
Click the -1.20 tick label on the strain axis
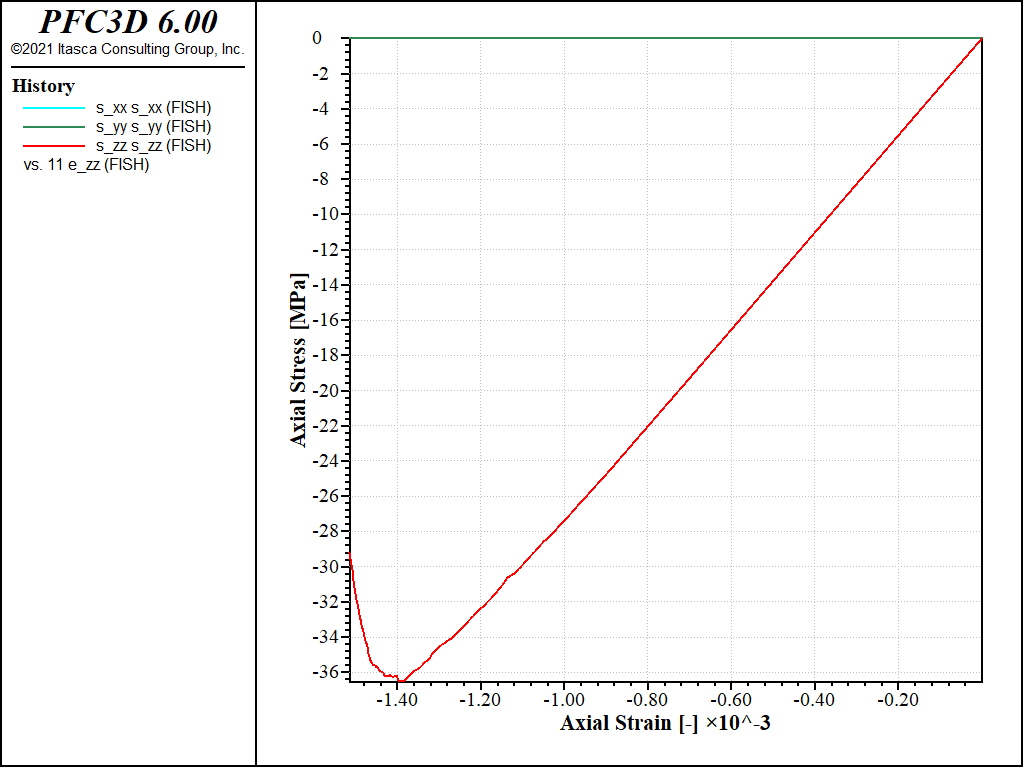[481, 700]
